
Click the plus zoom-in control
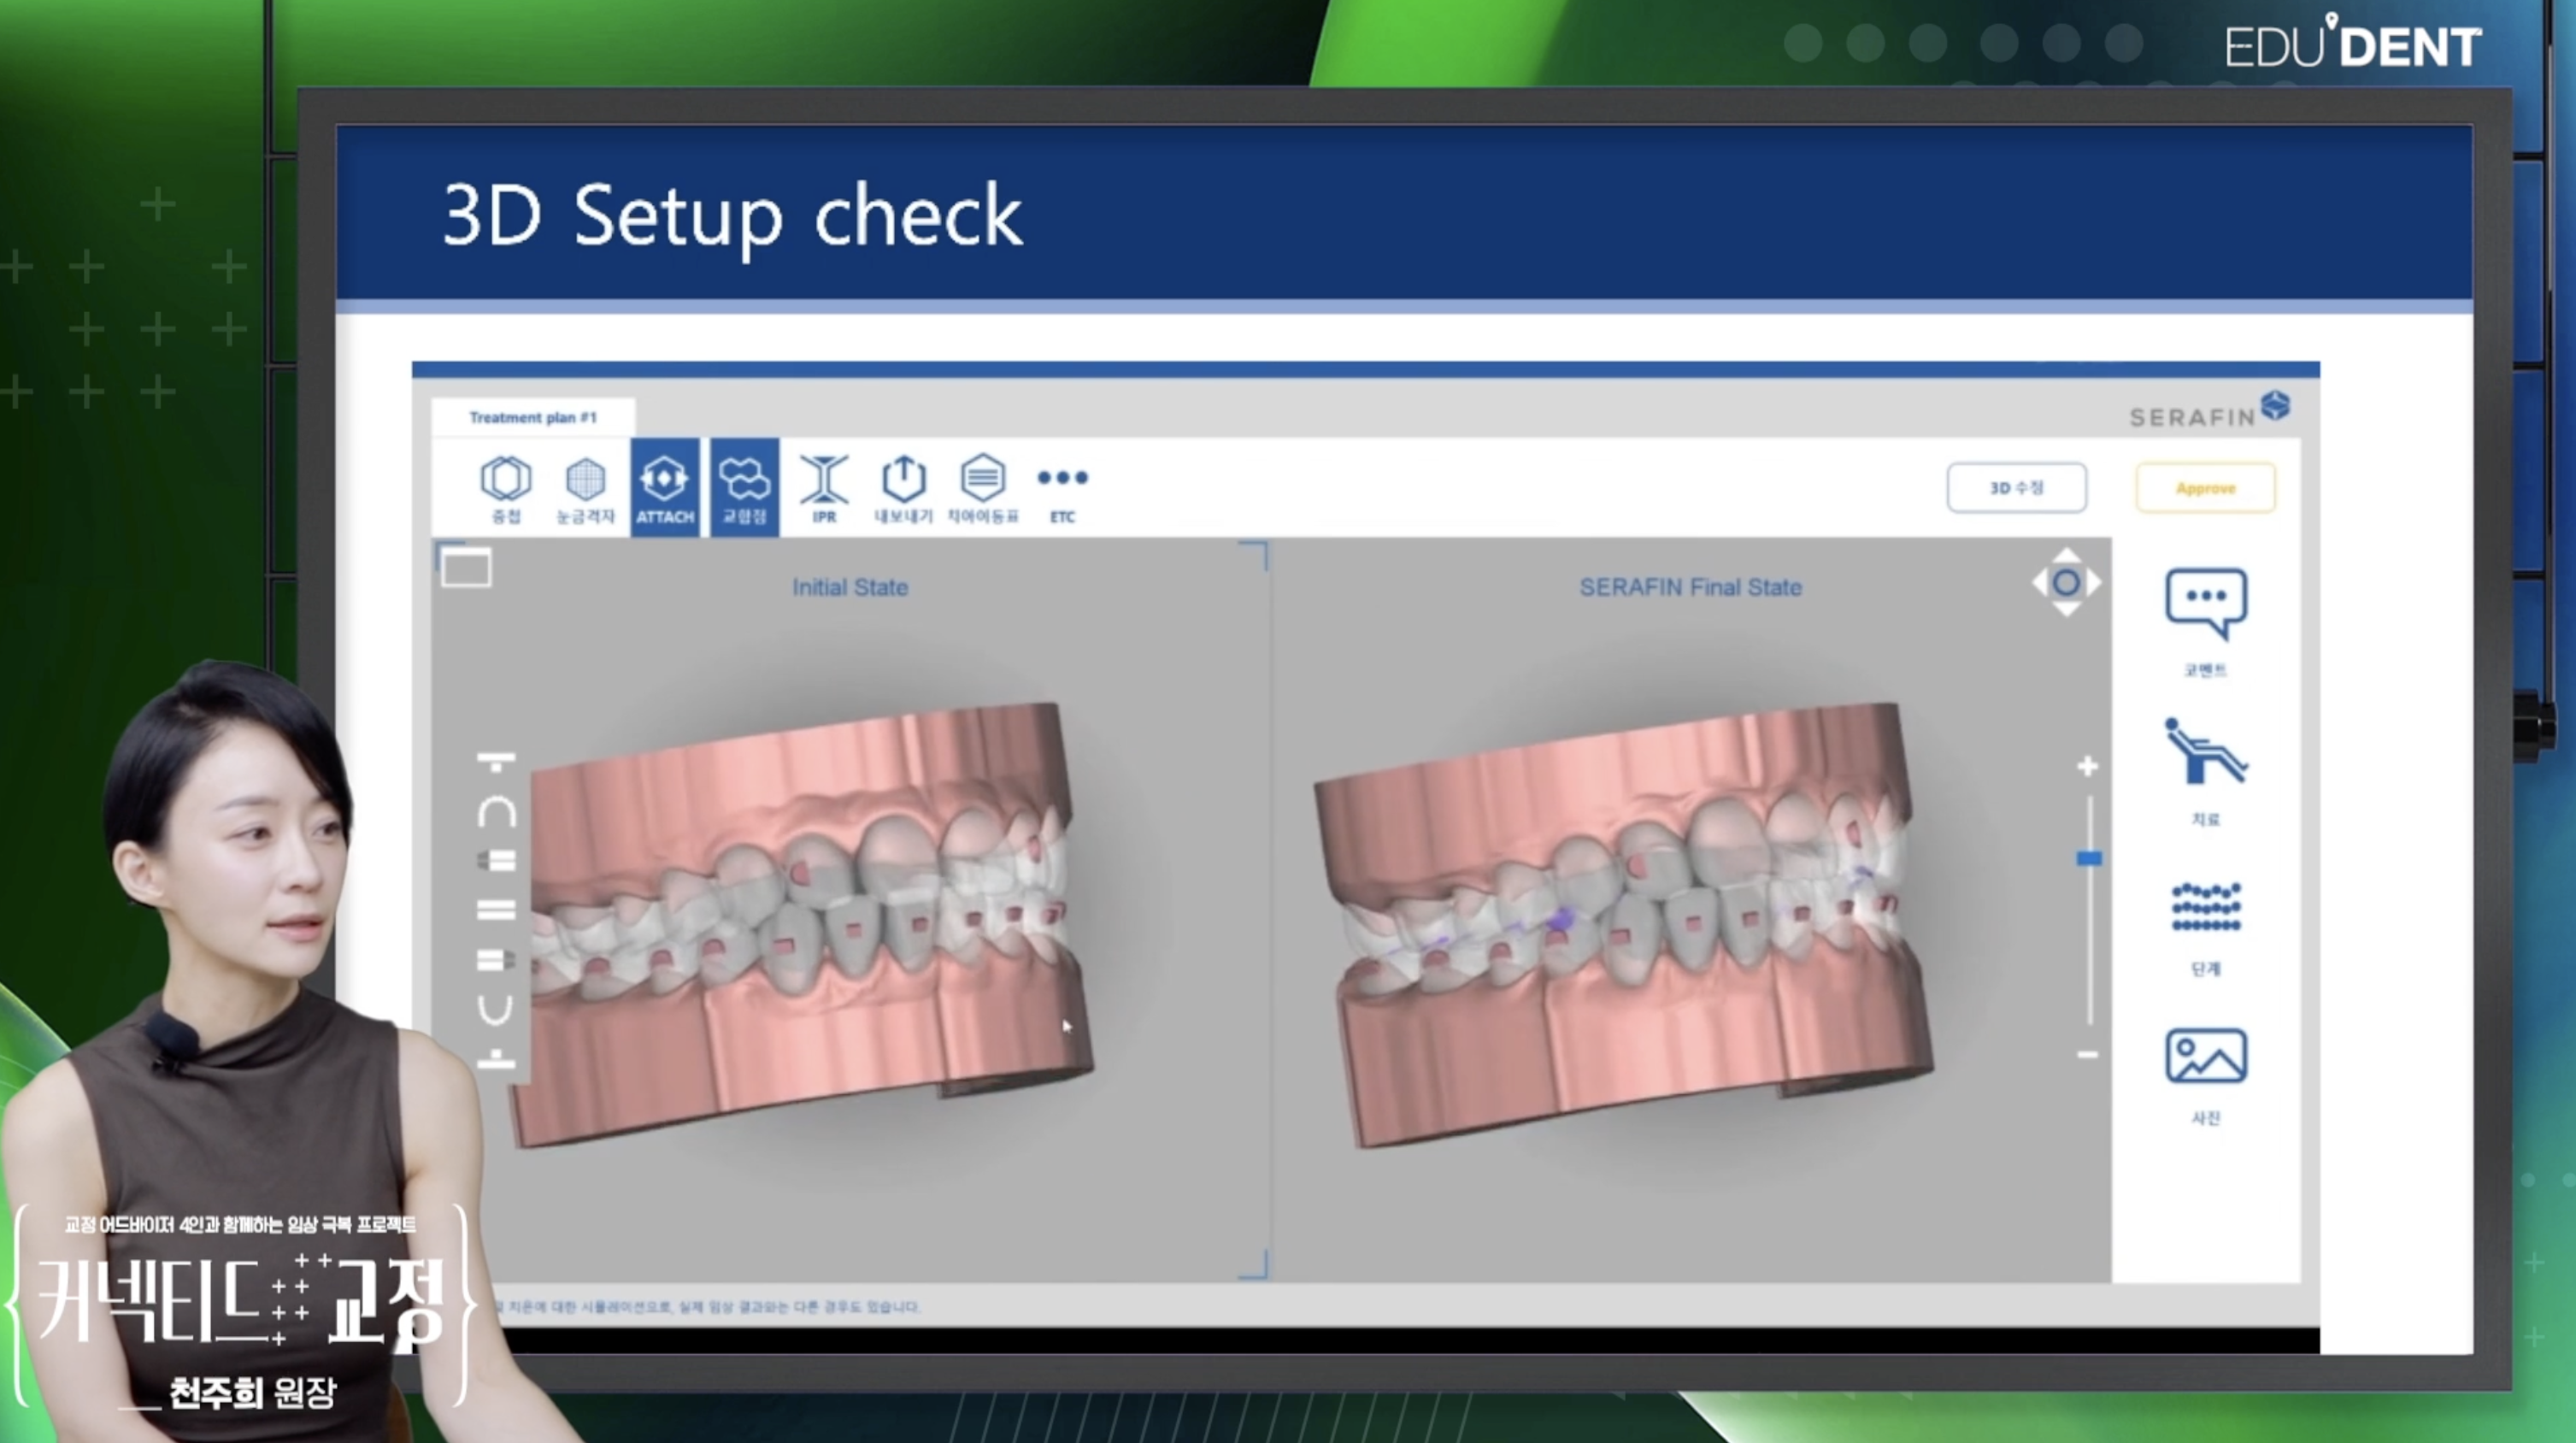[x=2087, y=767]
